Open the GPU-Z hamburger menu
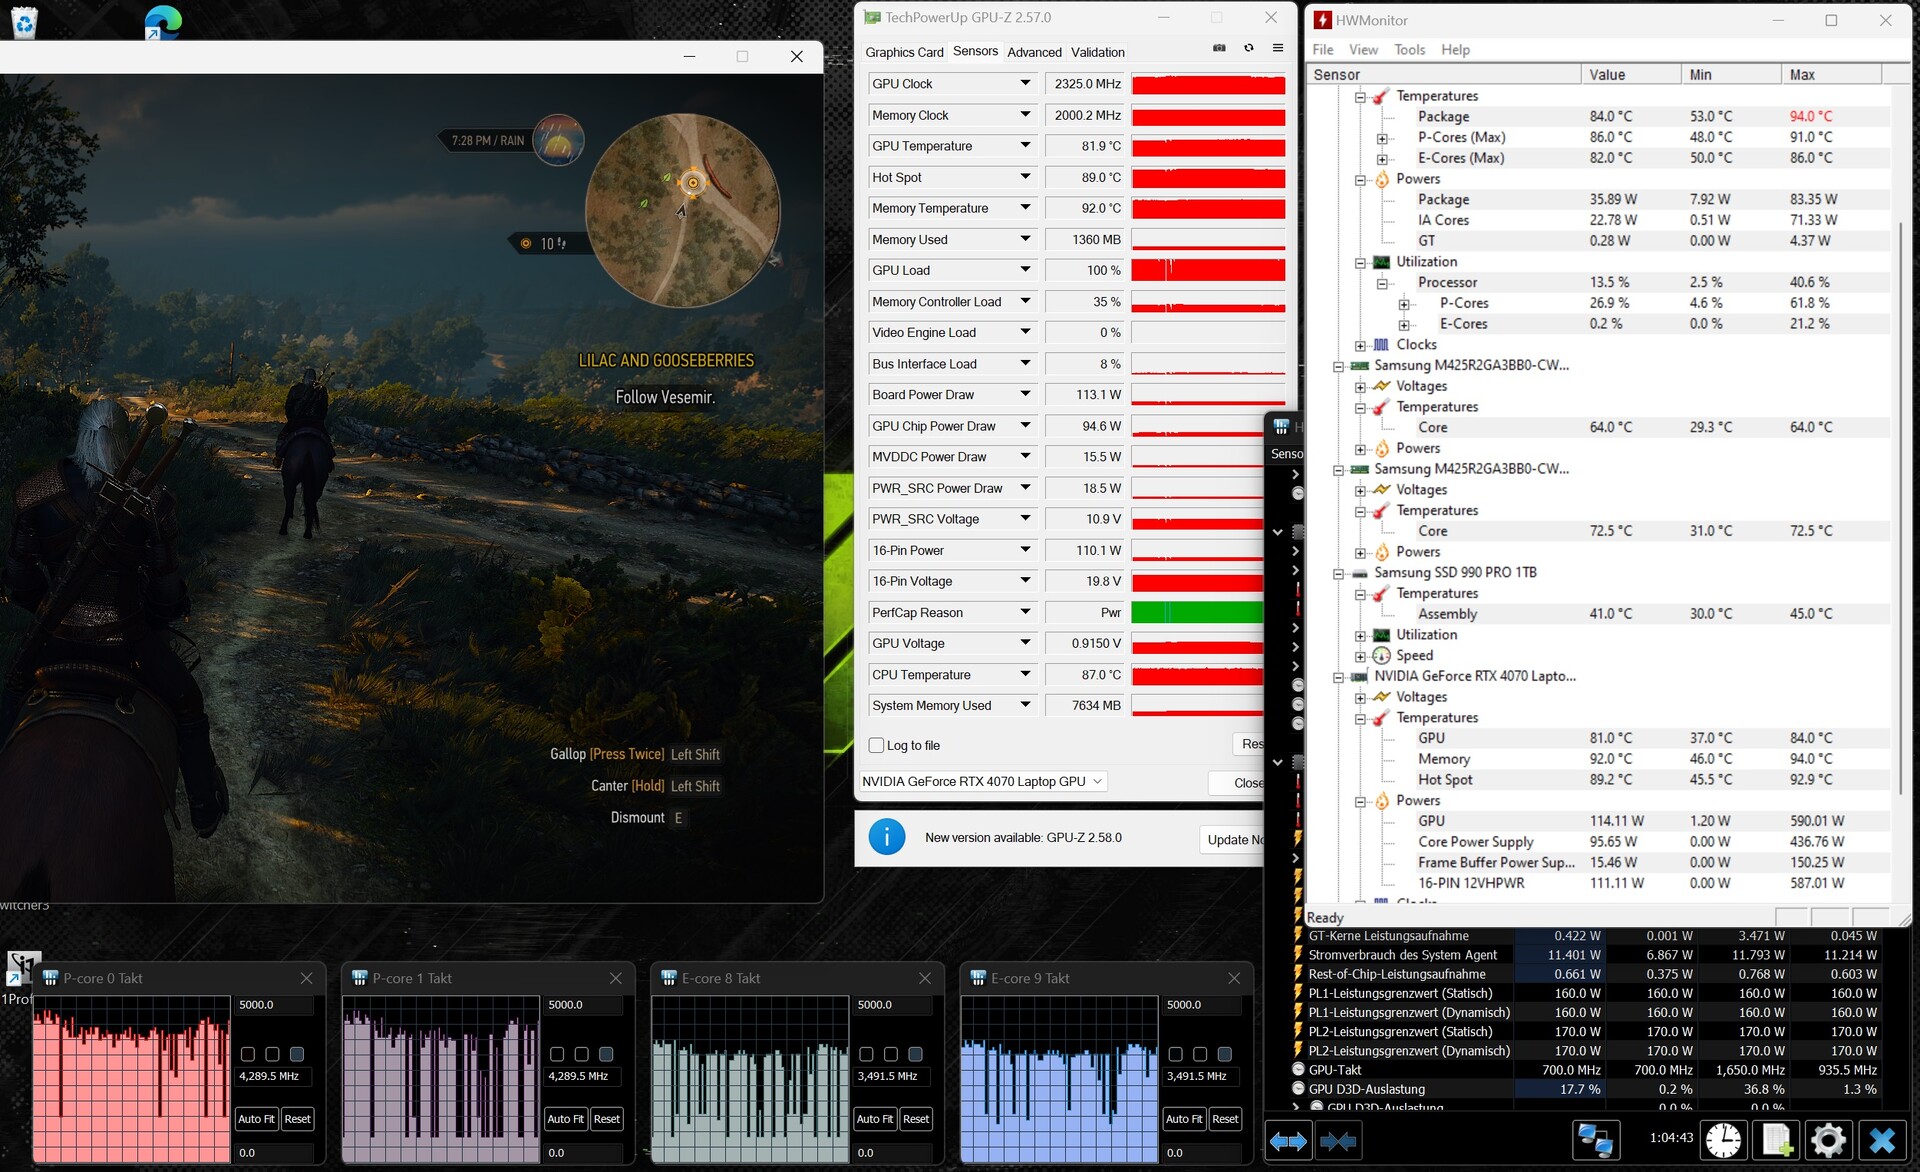Viewport: 1920px width, 1172px height. pyautogui.click(x=1277, y=48)
